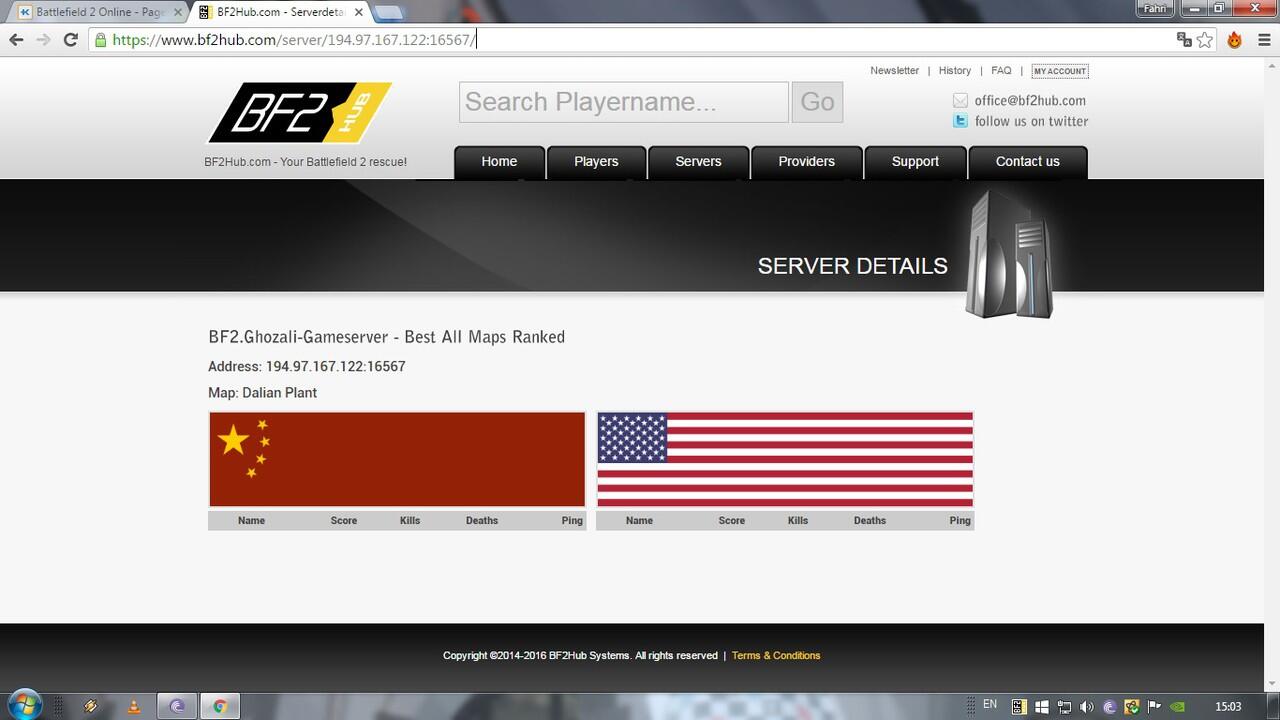Click the United States flag image

coord(785,460)
